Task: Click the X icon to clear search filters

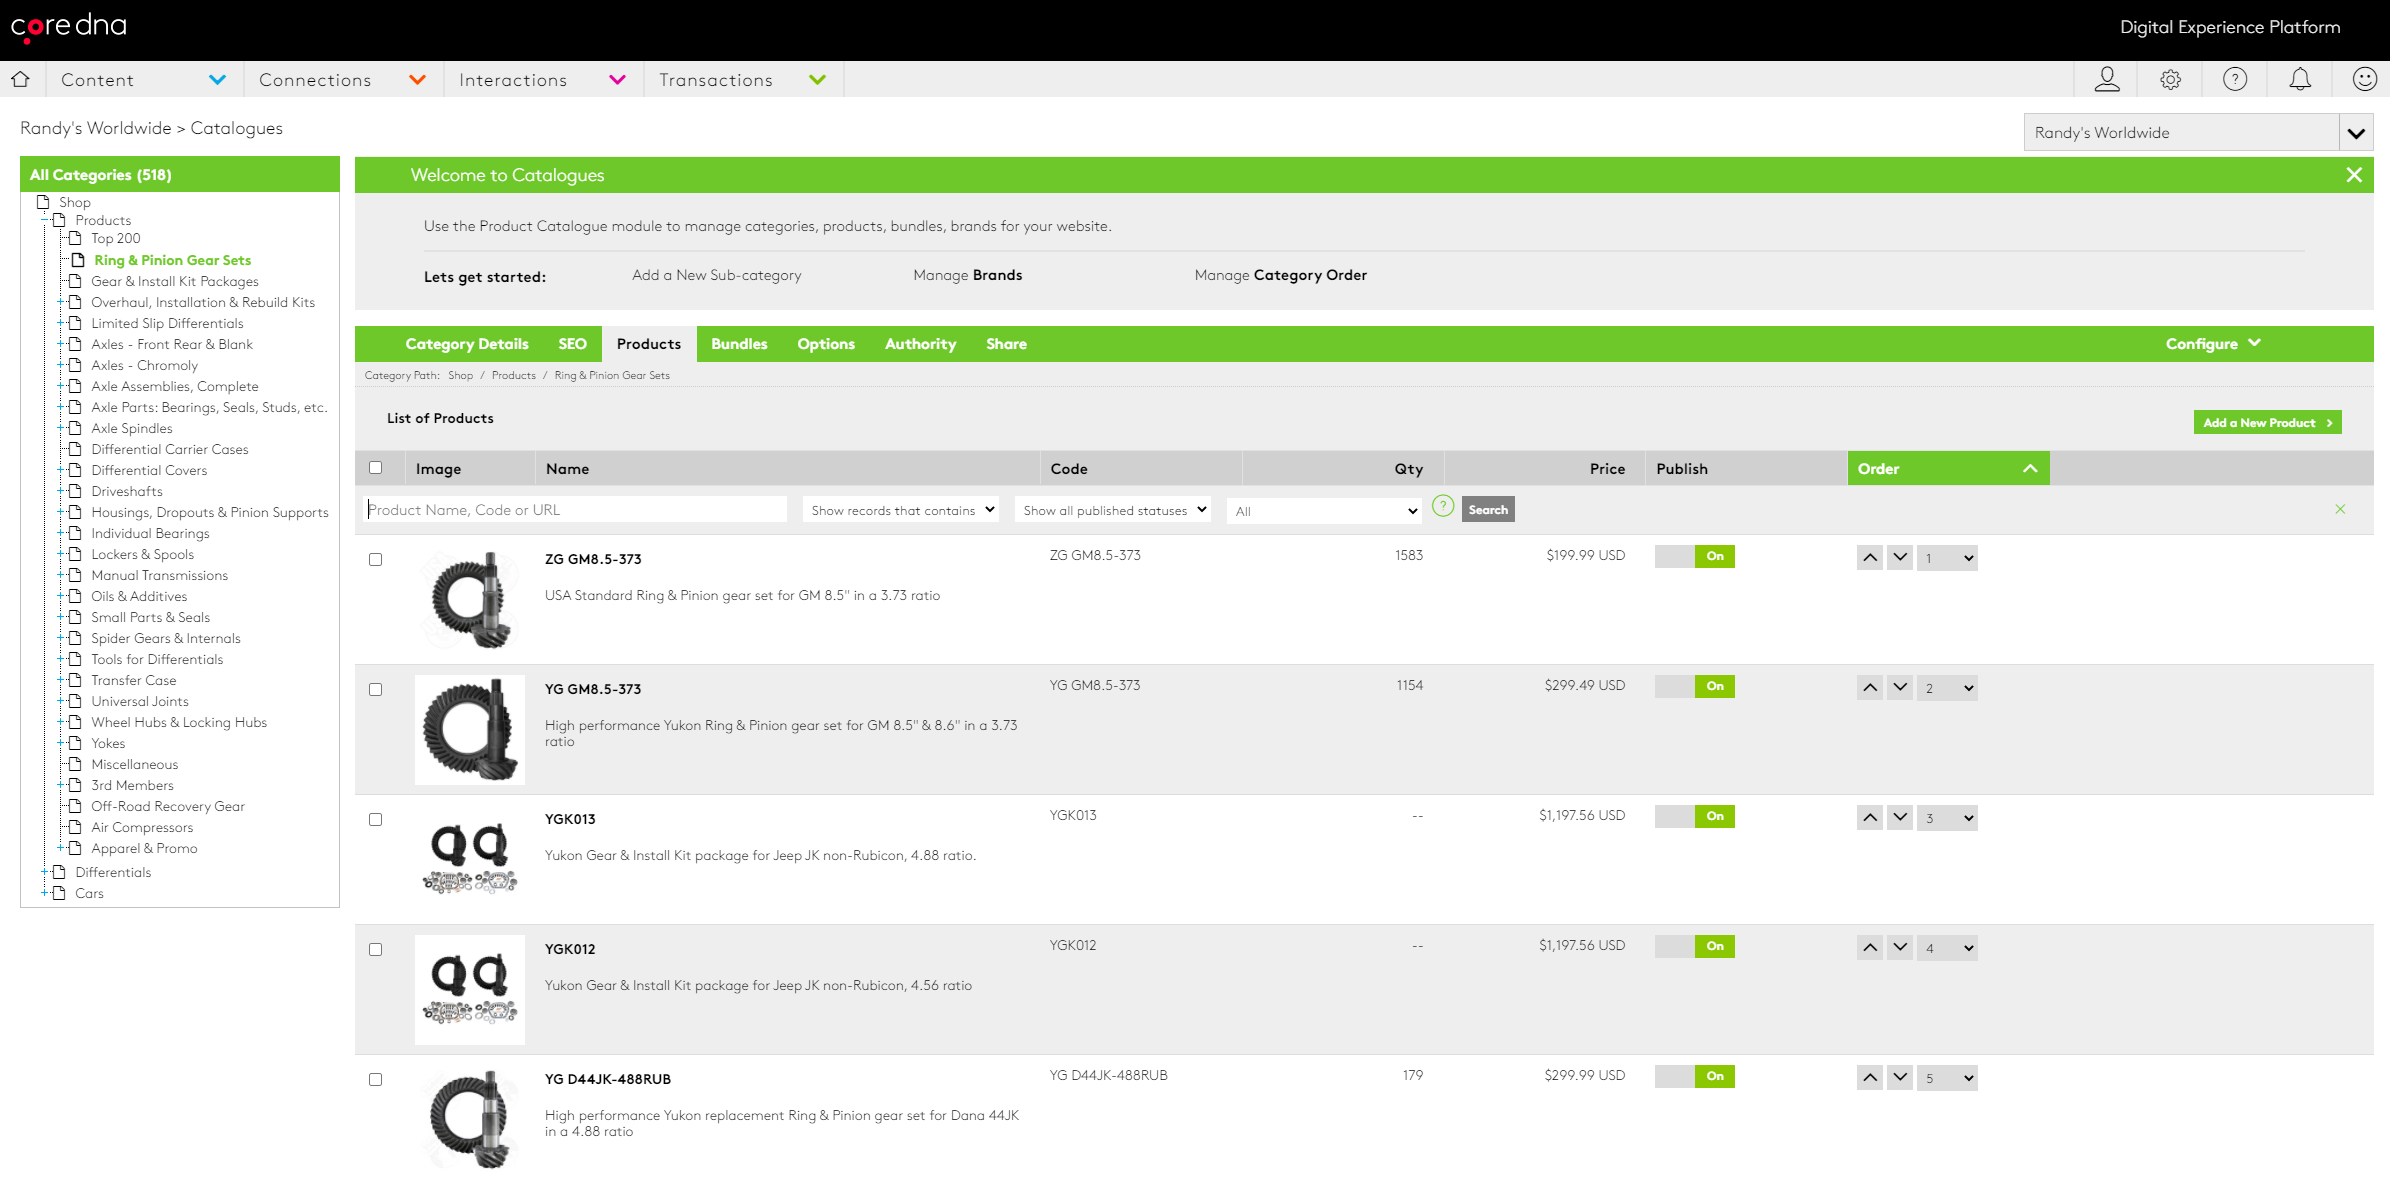Action: point(2341,509)
